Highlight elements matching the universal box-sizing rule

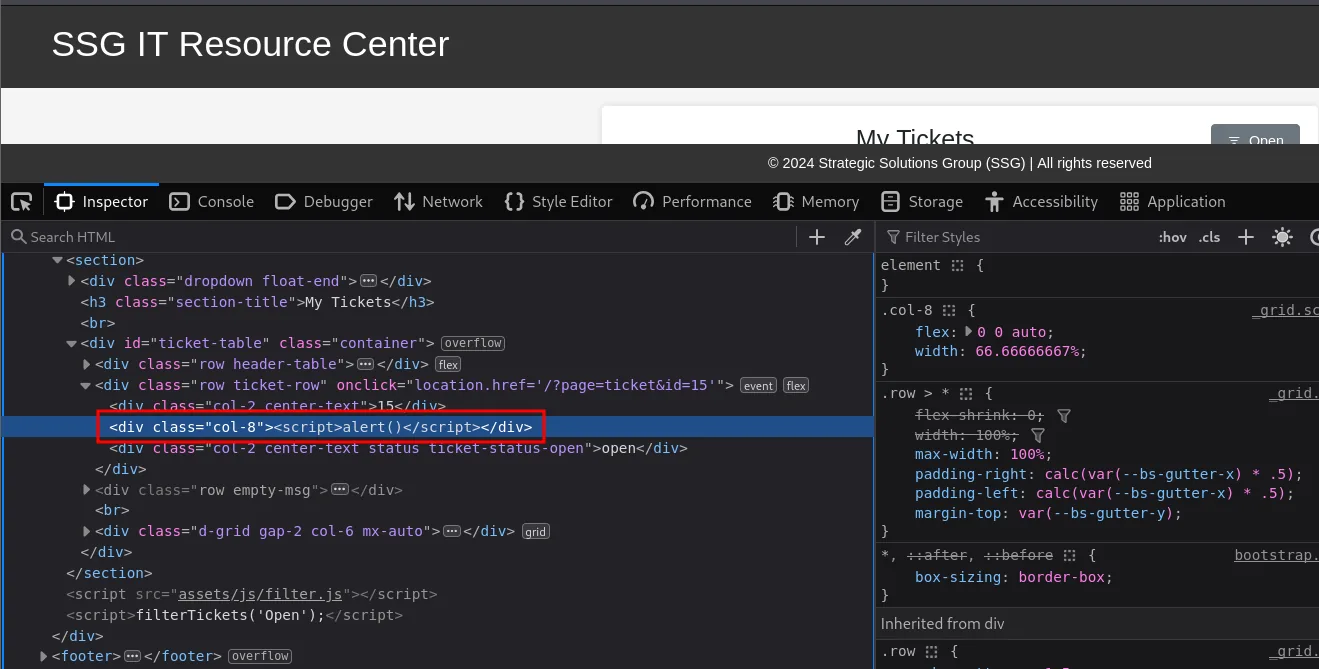click(1070, 556)
